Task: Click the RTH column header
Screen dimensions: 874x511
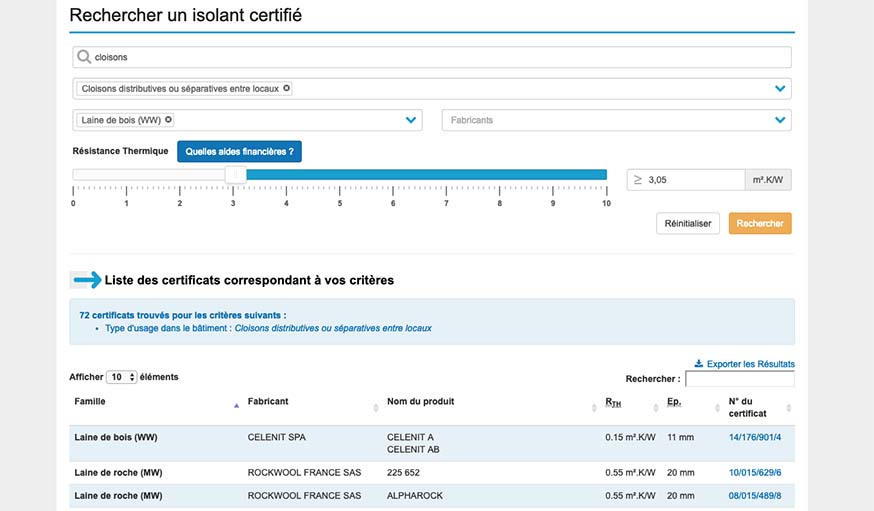Action: [x=613, y=402]
